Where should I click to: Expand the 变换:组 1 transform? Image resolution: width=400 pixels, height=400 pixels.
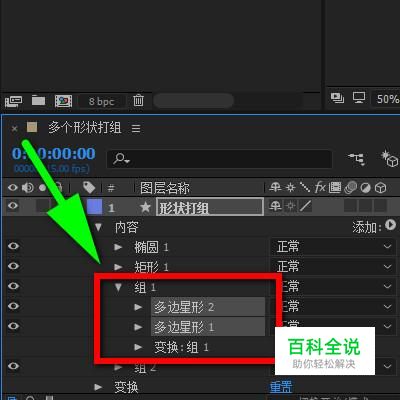click(x=138, y=347)
